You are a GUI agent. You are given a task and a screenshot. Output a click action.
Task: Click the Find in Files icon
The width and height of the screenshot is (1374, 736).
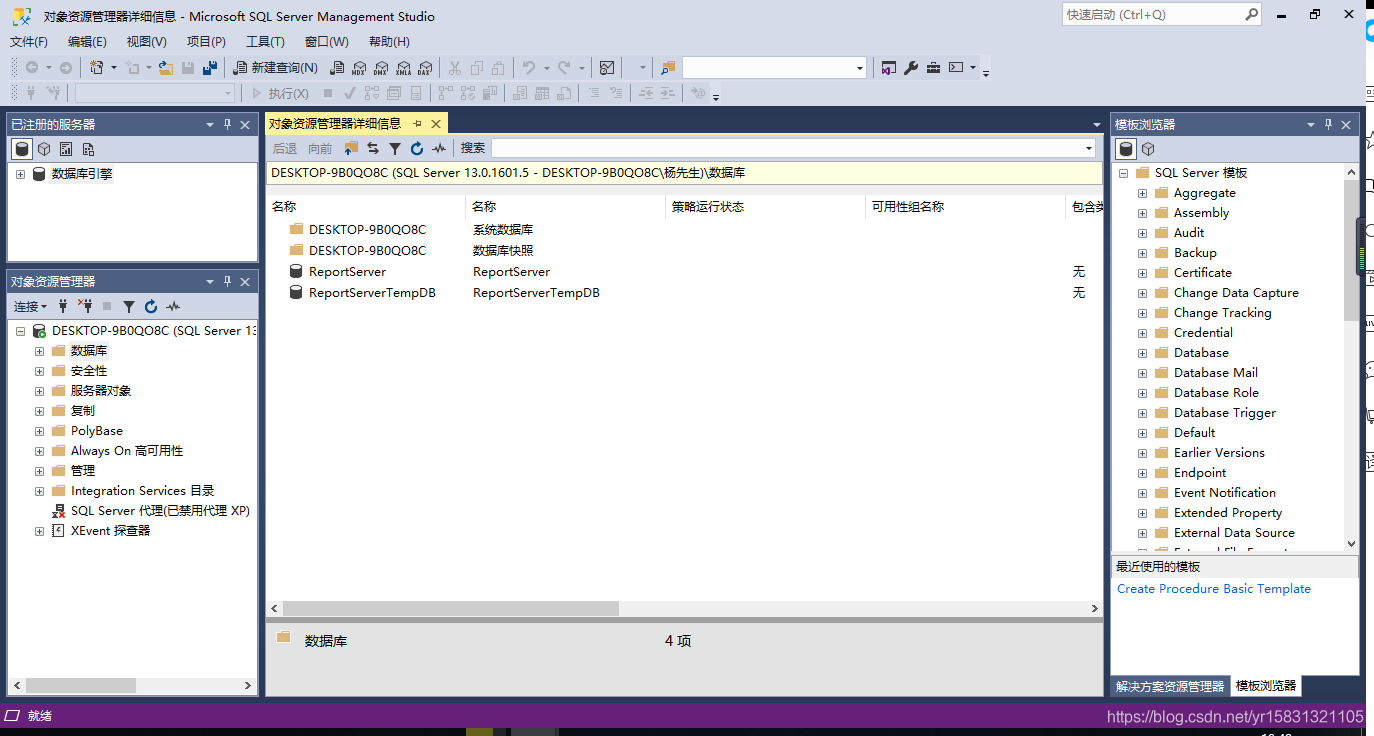(667, 68)
